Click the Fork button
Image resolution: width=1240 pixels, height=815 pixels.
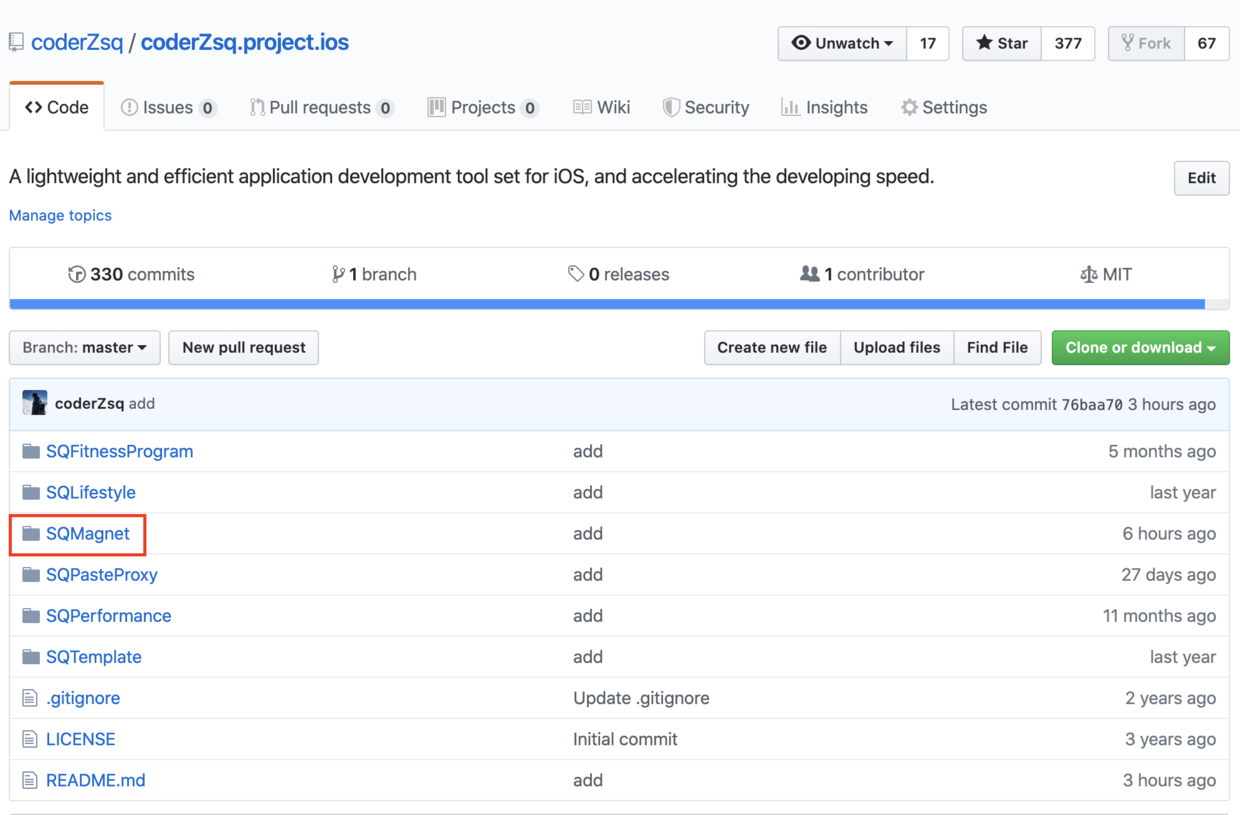click(1146, 43)
